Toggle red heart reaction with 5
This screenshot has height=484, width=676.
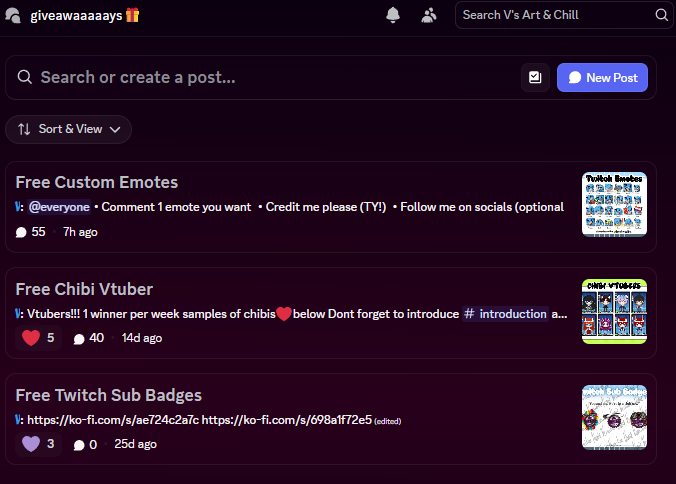(x=38, y=338)
